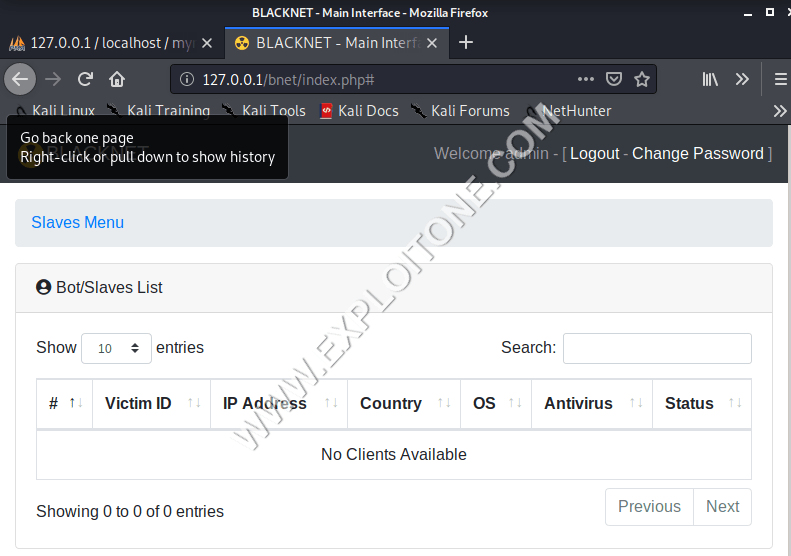Open the Firefox home page icon

(117, 79)
